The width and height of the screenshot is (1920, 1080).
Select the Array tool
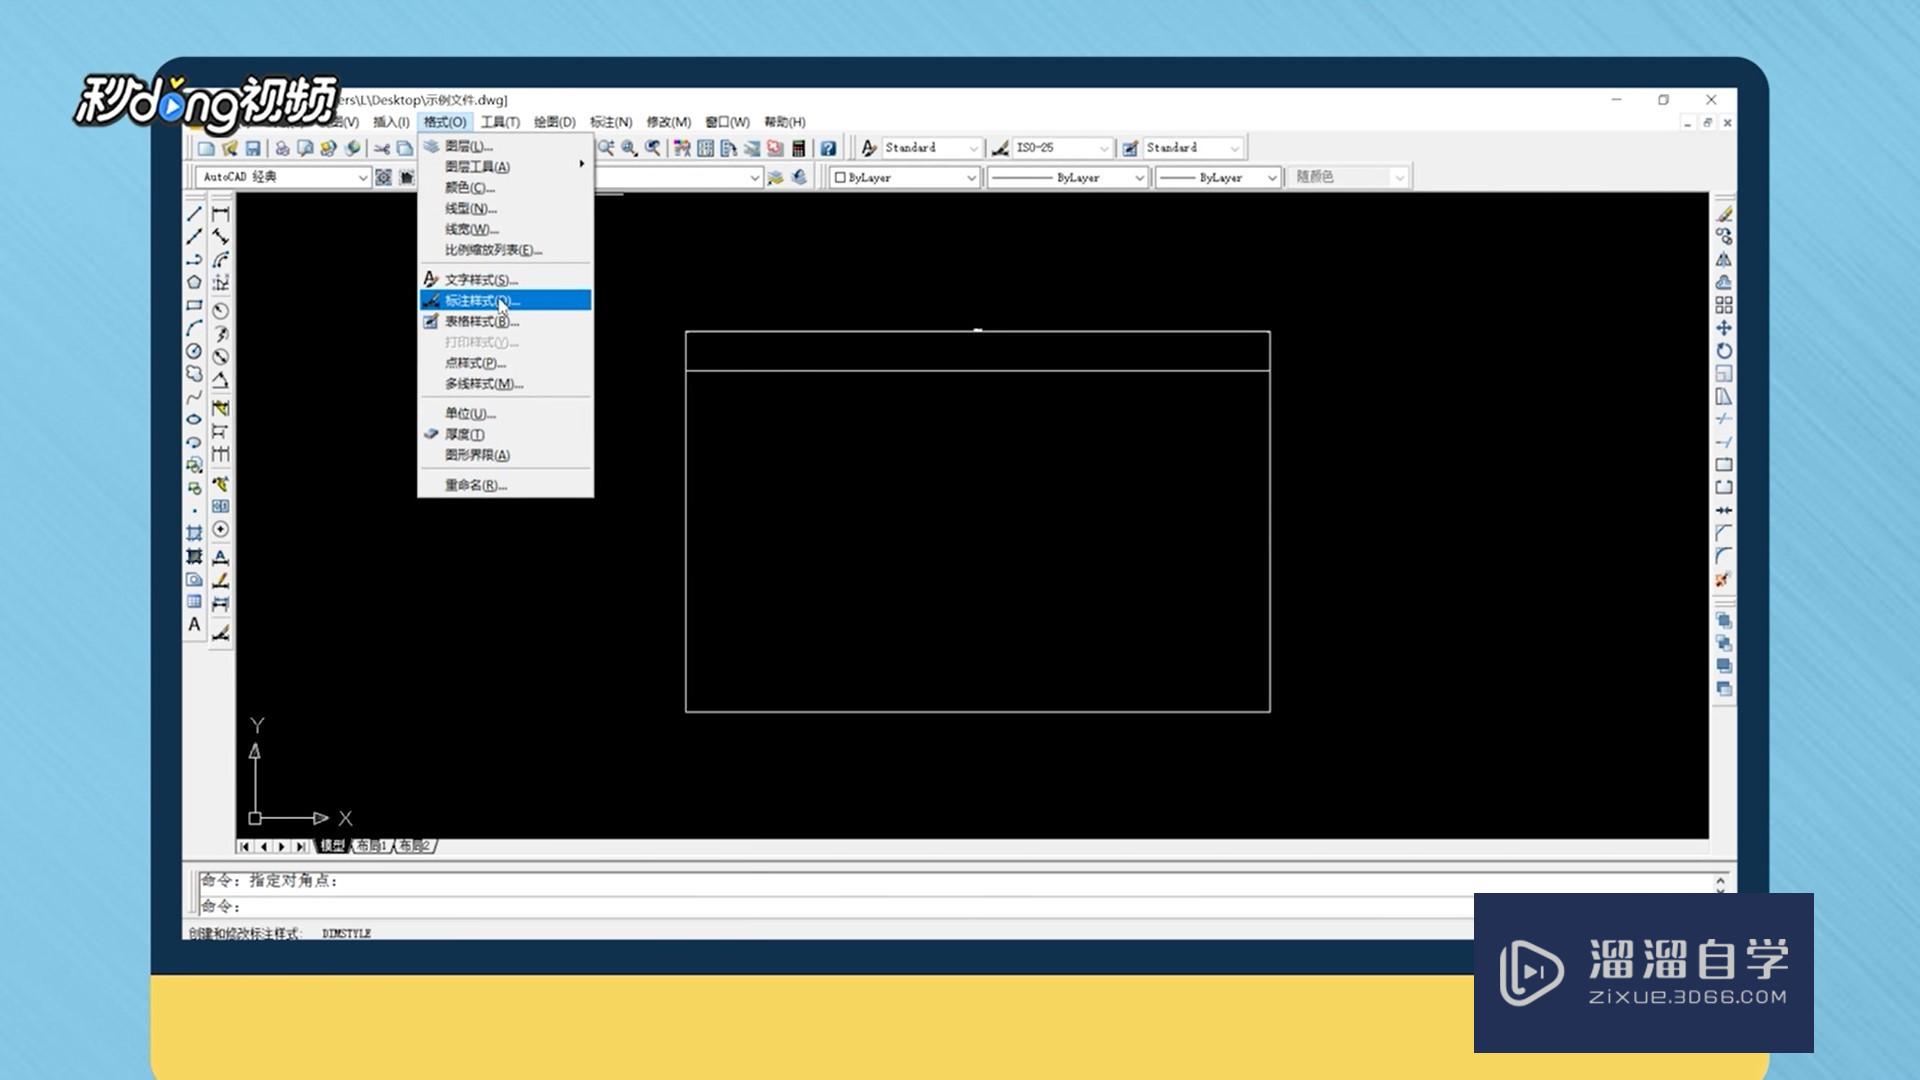[x=1724, y=305]
